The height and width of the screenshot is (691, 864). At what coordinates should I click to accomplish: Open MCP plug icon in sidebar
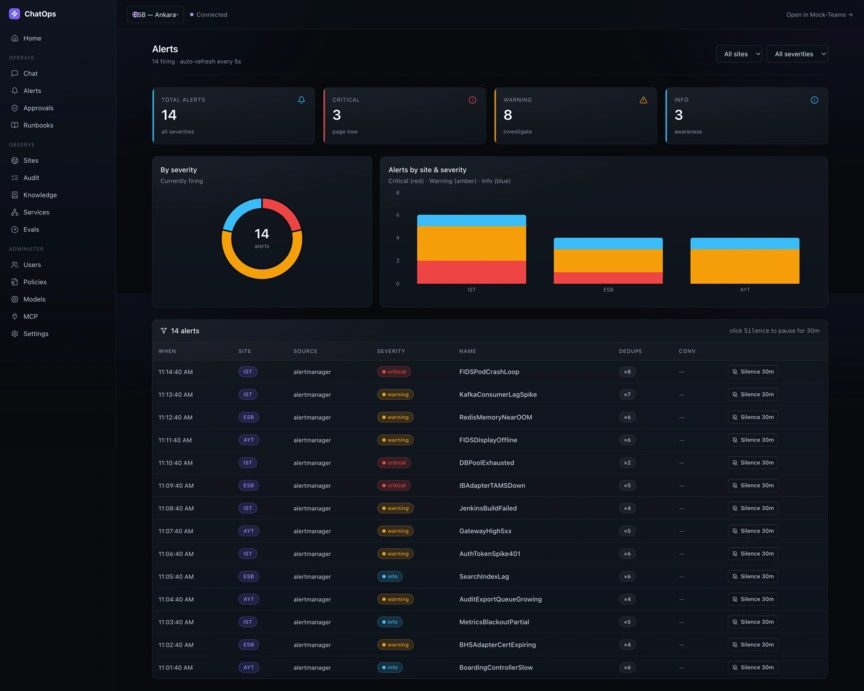pyautogui.click(x=14, y=316)
